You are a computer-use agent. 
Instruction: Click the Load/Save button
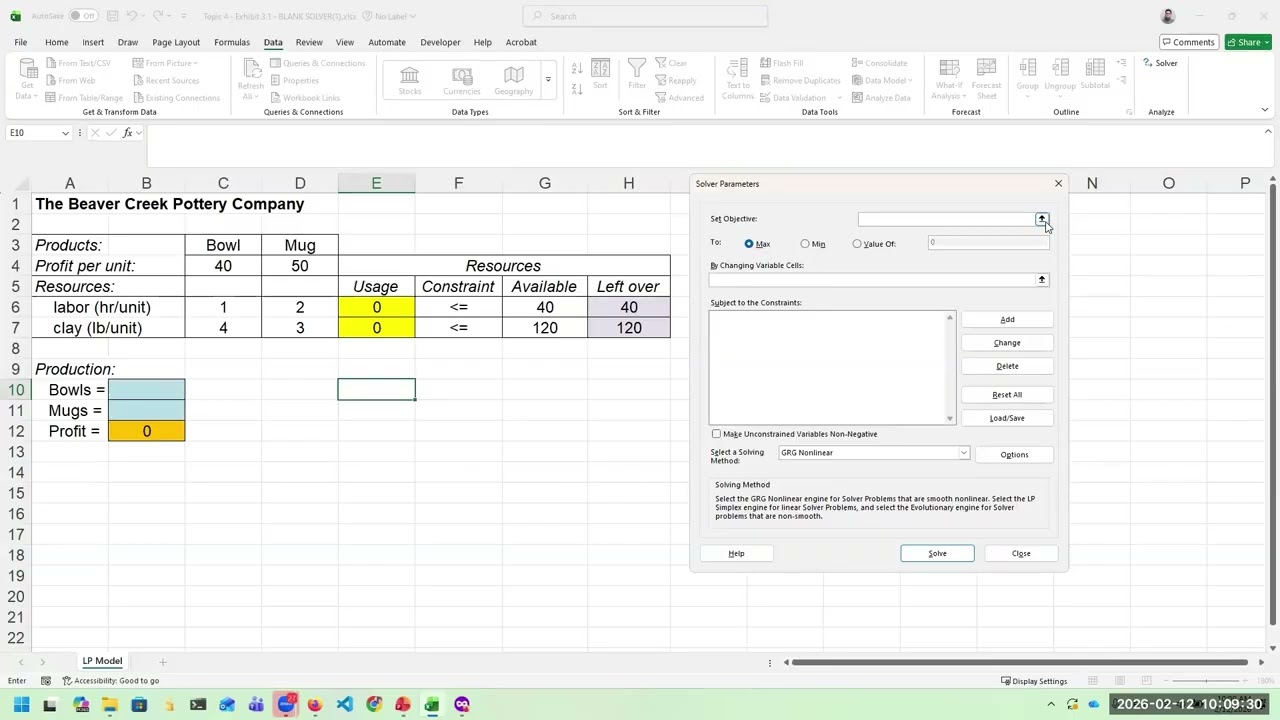[x=1007, y=418]
